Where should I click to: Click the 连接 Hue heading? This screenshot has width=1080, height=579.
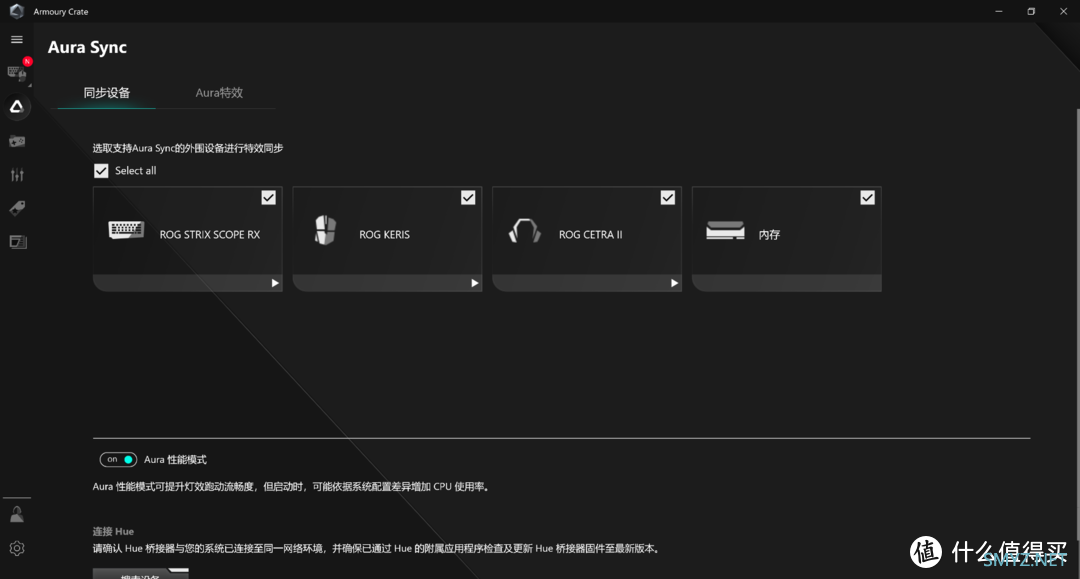coord(114,531)
